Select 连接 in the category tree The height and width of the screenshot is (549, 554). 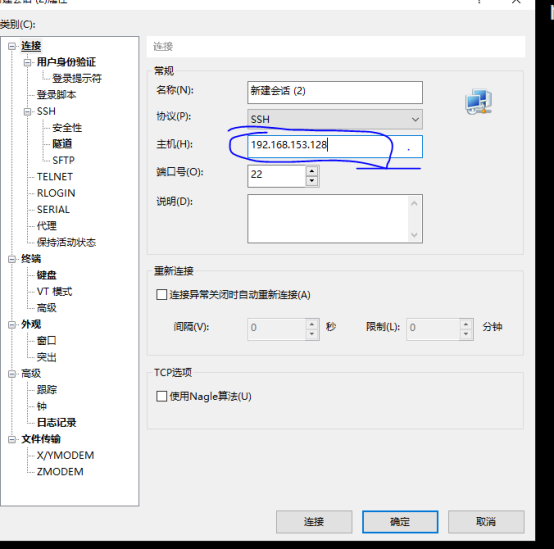[x=31, y=46]
